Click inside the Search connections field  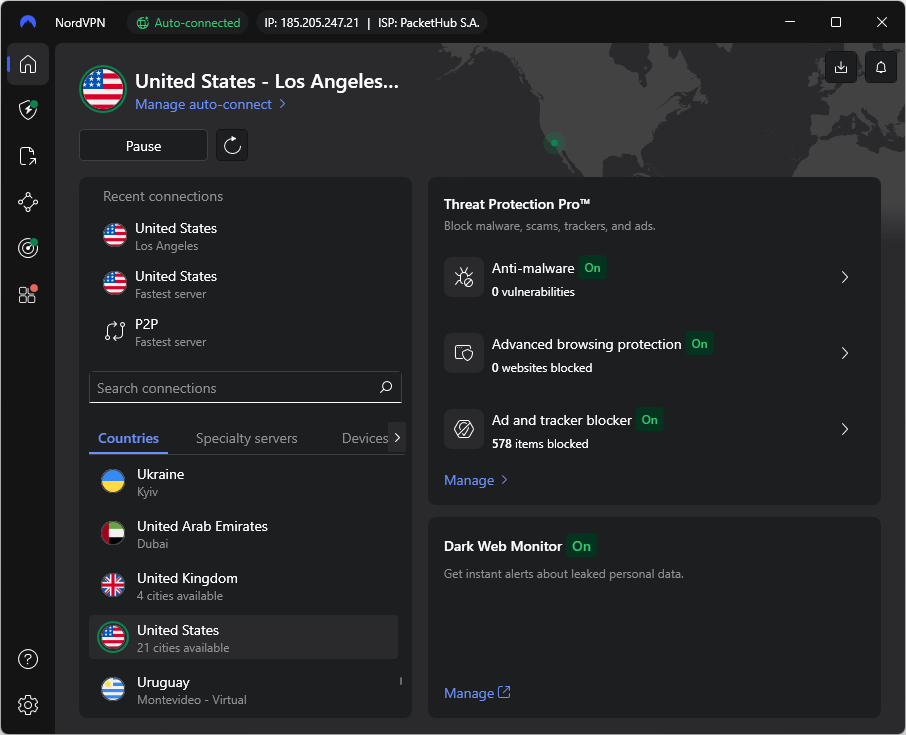[230, 388]
